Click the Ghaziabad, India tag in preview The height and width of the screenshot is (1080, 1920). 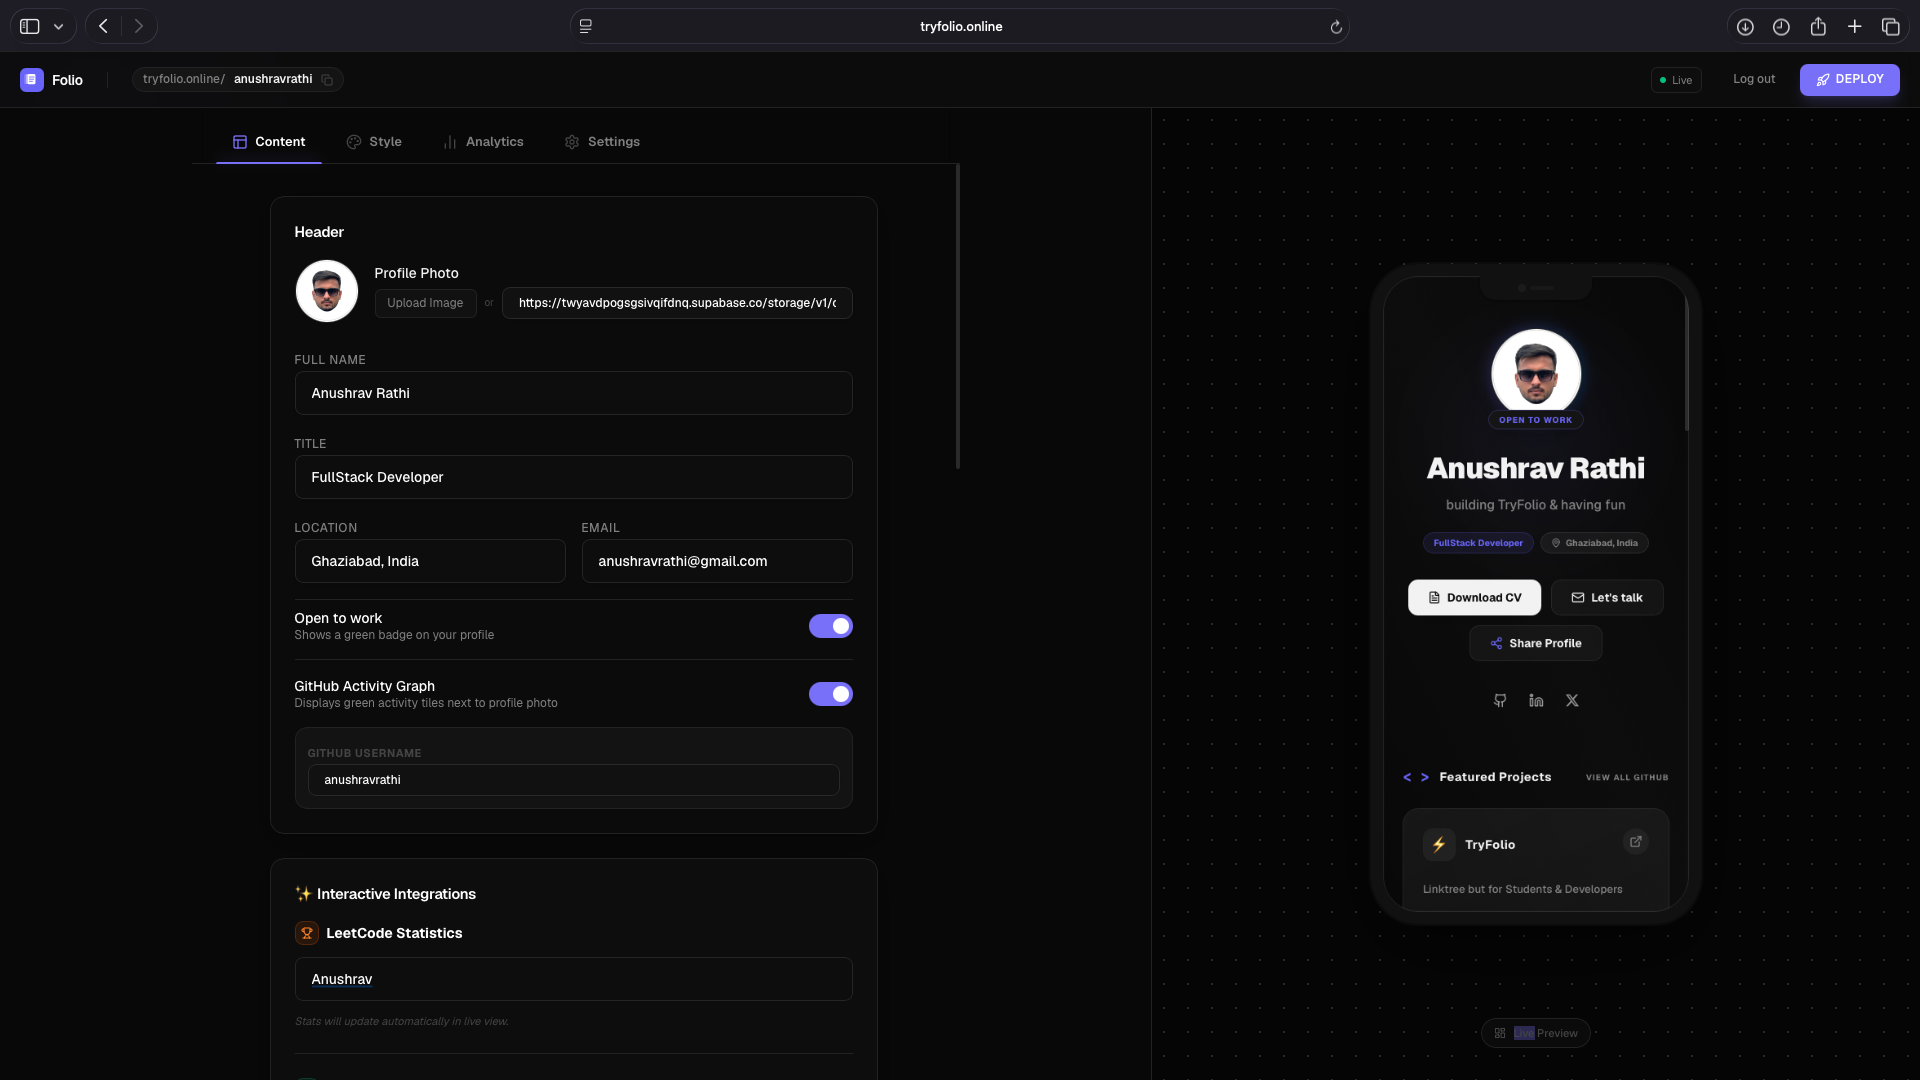(1594, 544)
